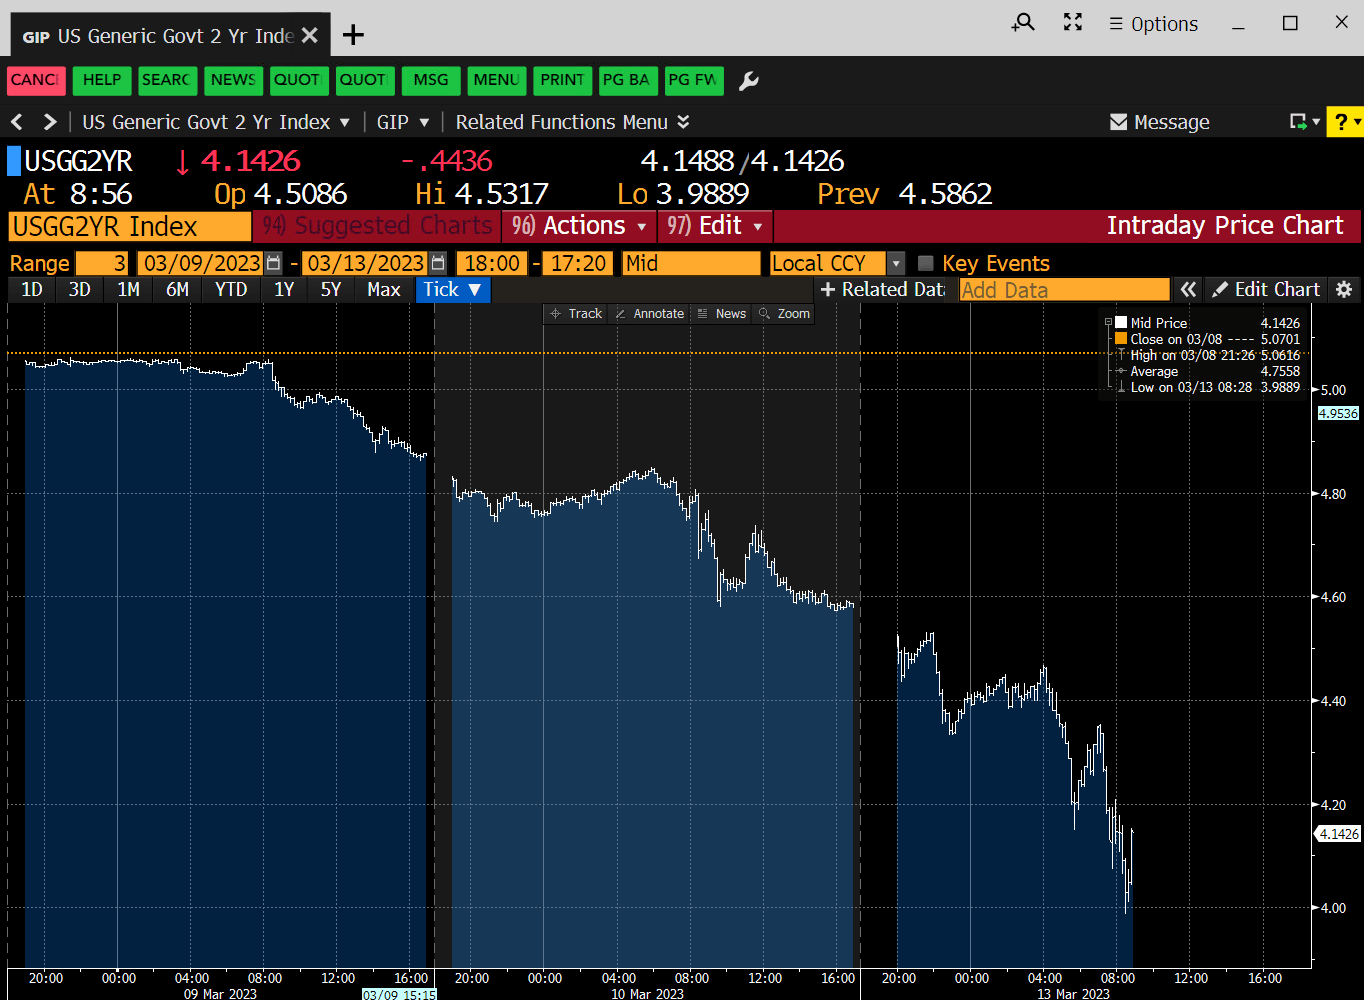Select the YTD range tab
The image size is (1364, 1000).
[x=231, y=289]
